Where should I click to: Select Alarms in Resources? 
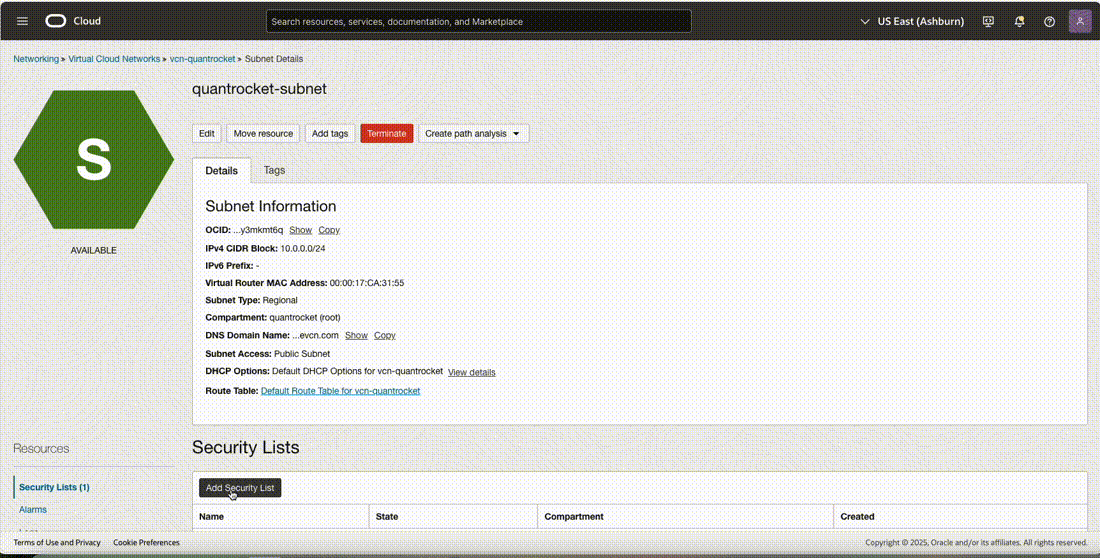[x=33, y=510]
